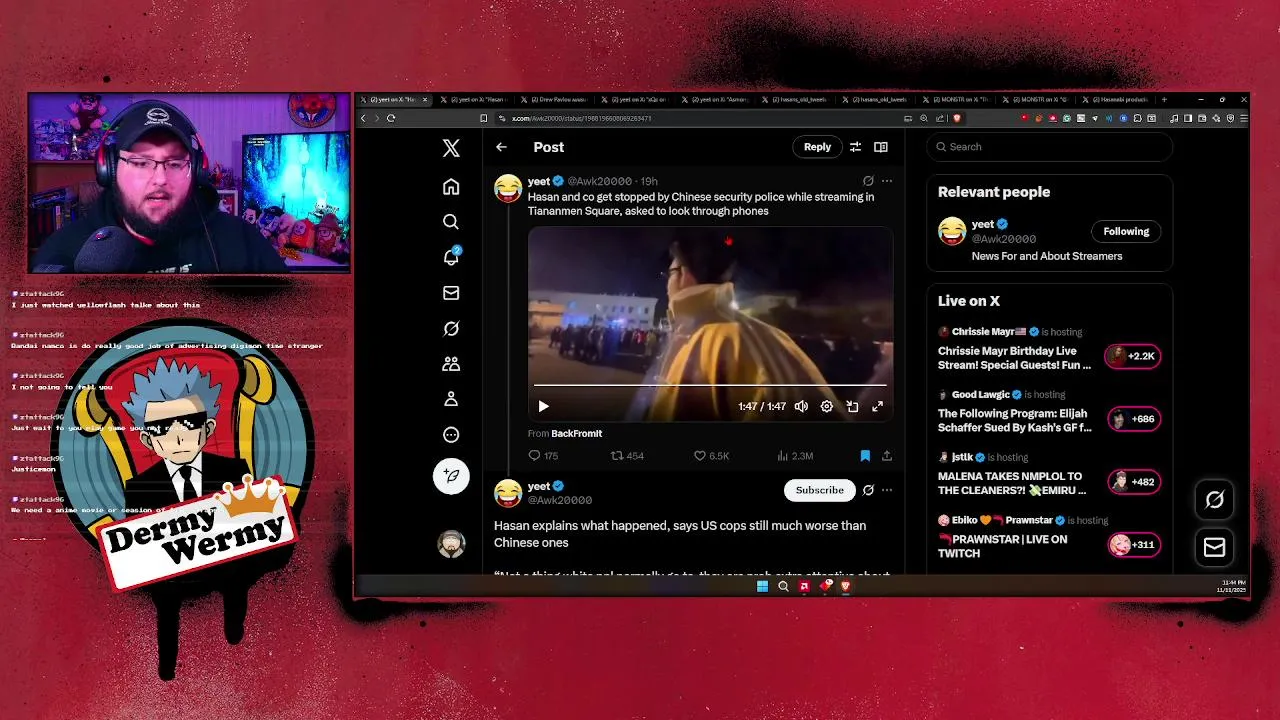Click the Following button for yeet
1280x720 pixels.
[x=1126, y=231]
